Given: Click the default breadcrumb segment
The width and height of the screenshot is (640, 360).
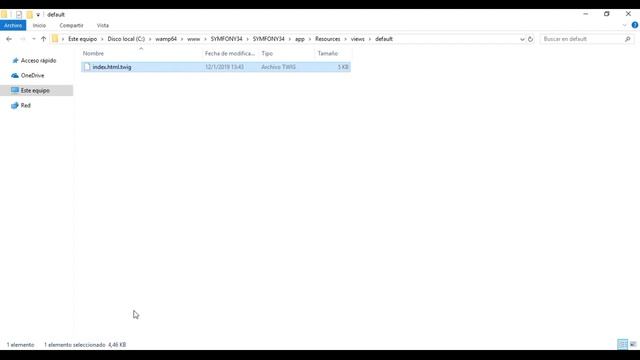Looking at the screenshot, I should 384,39.
